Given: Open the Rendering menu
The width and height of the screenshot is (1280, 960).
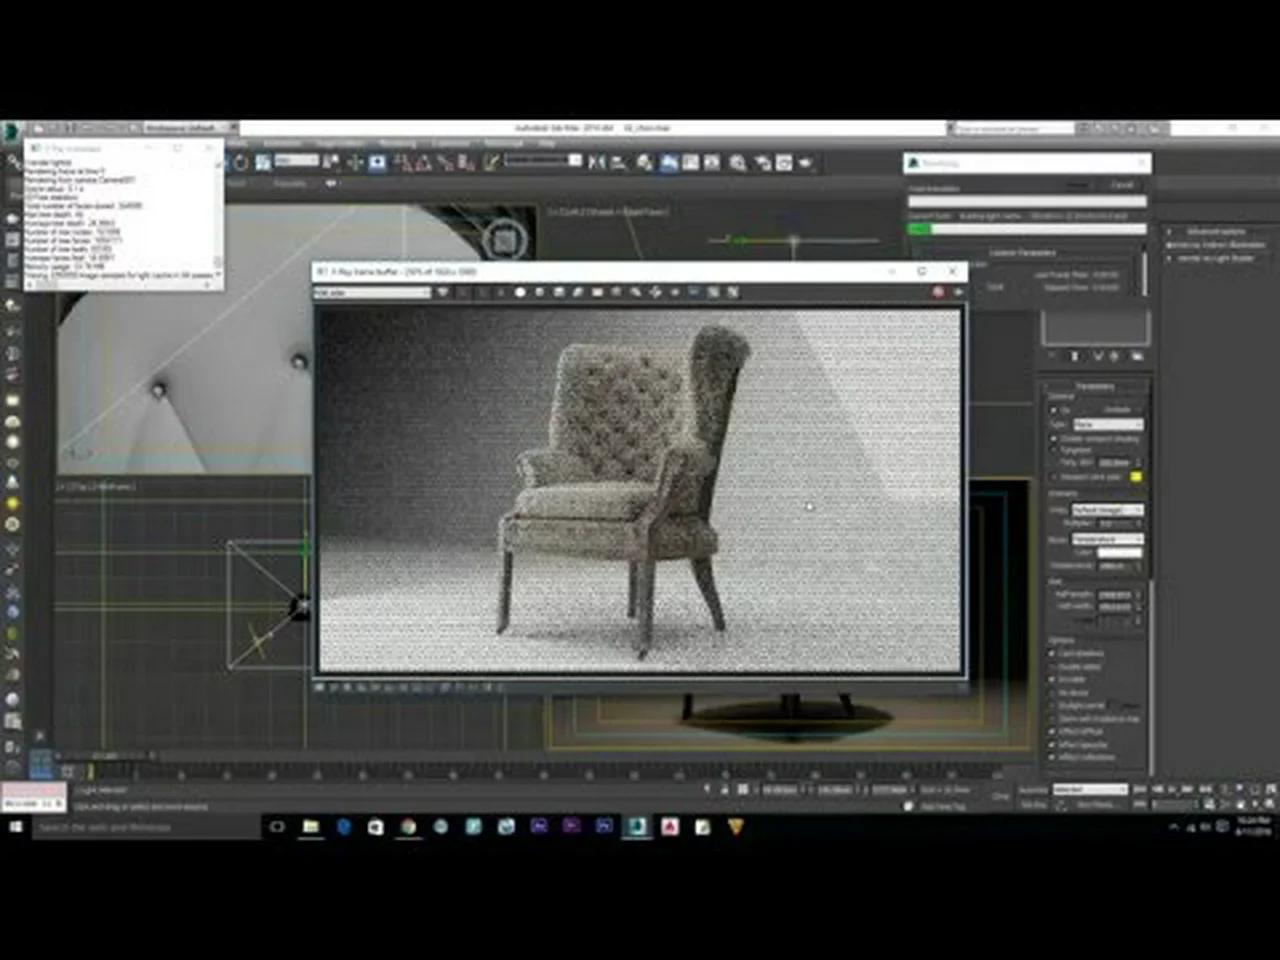Looking at the screenshot, I should [397, 143].
